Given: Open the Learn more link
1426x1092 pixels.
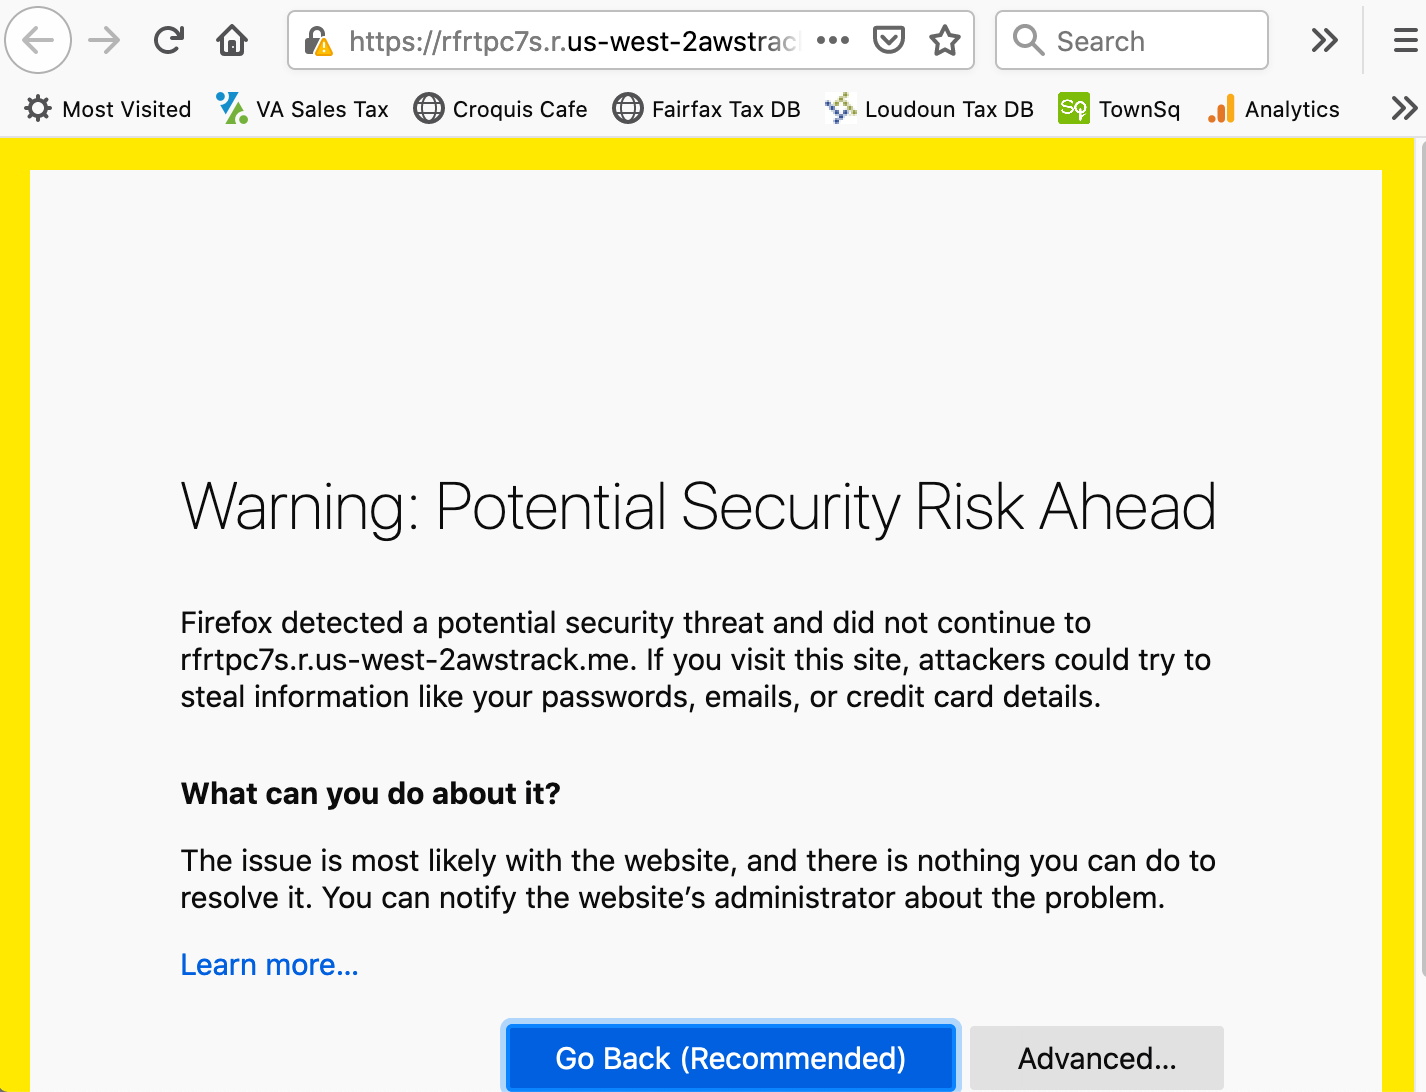Looking at the screenshot, I should click(268, 964).
